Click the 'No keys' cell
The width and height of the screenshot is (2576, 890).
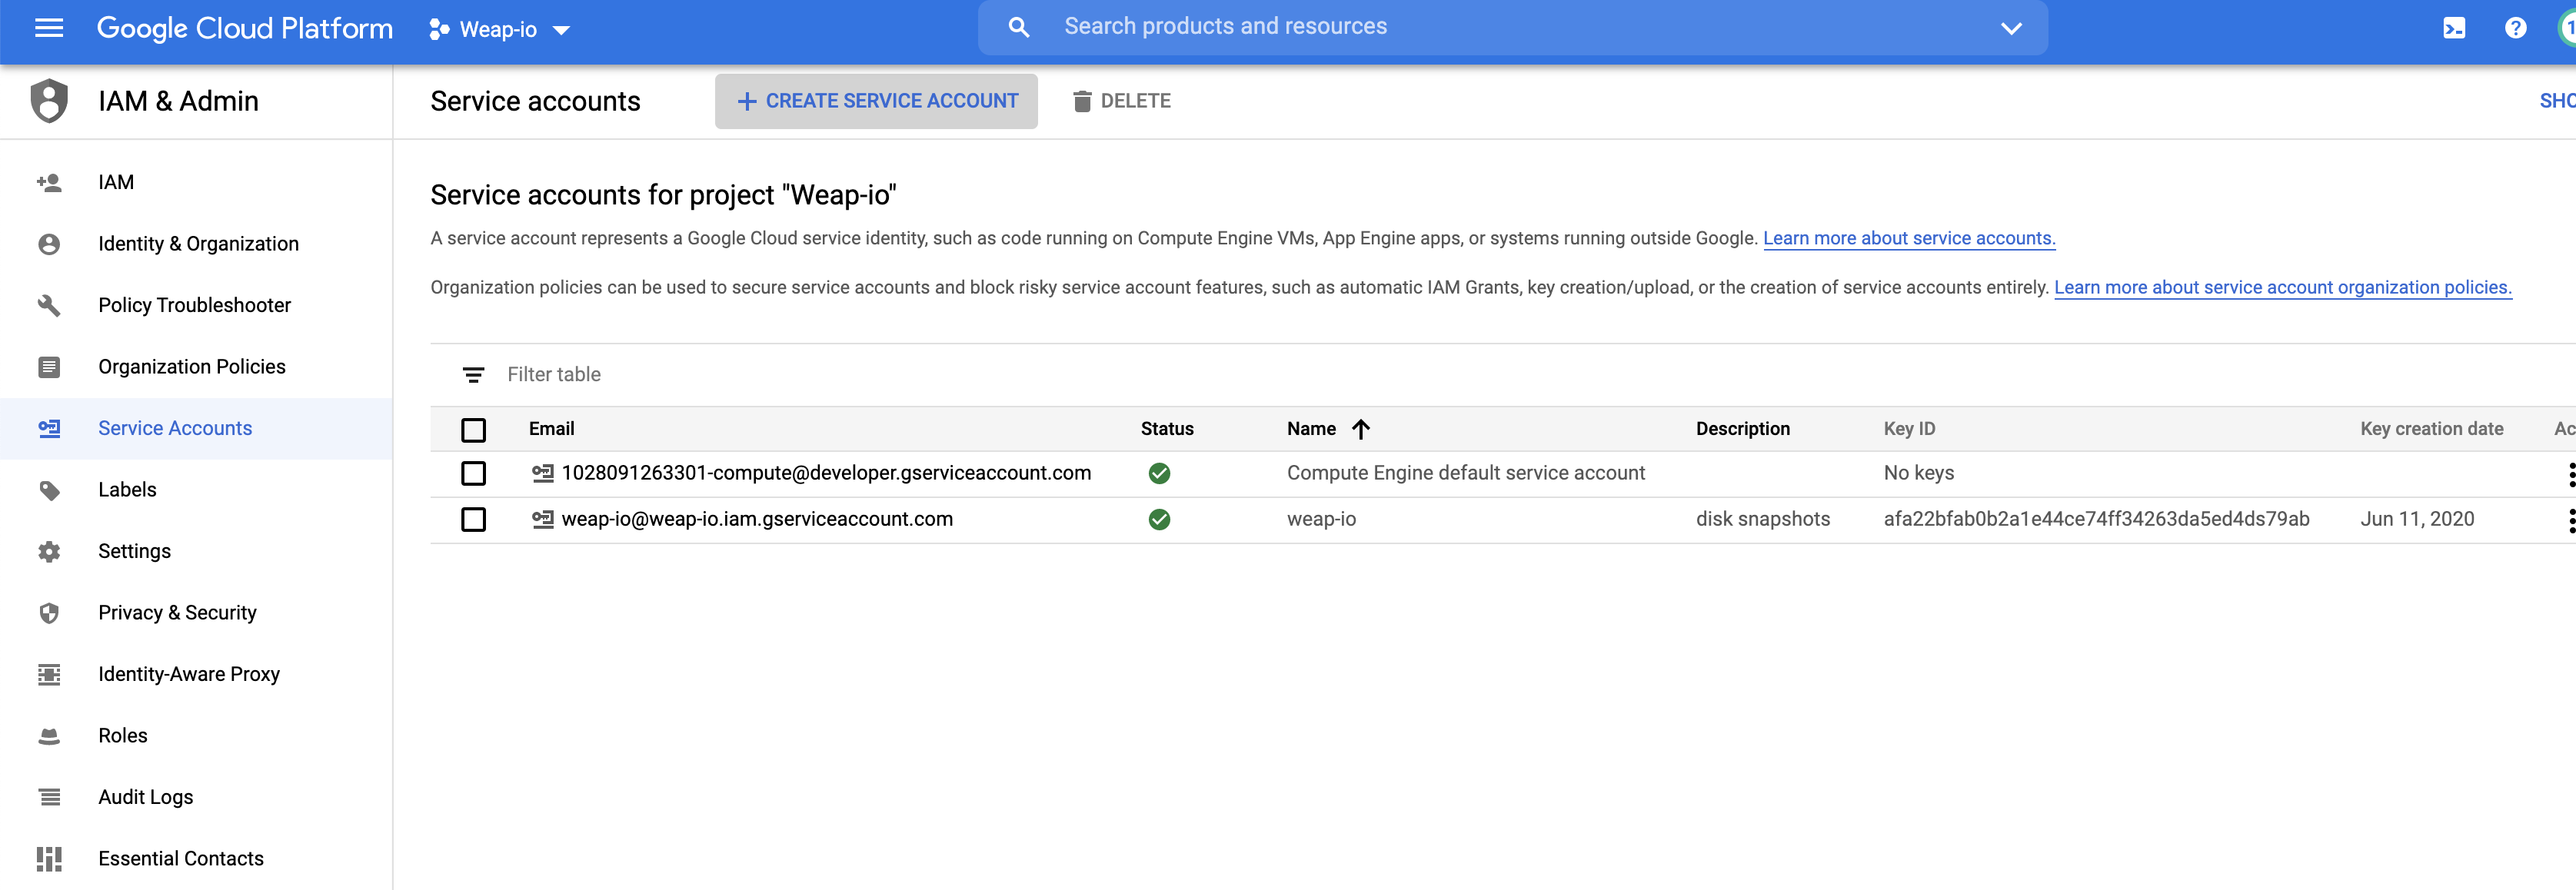pyautogui.click(x=1918, y=473)
